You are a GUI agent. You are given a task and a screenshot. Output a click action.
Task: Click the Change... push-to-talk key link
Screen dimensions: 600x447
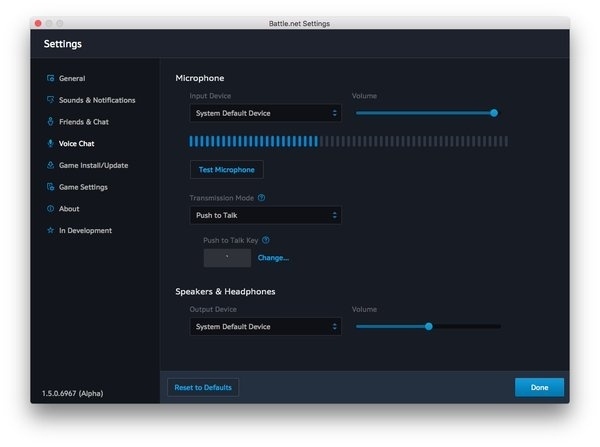coord(273,258)
